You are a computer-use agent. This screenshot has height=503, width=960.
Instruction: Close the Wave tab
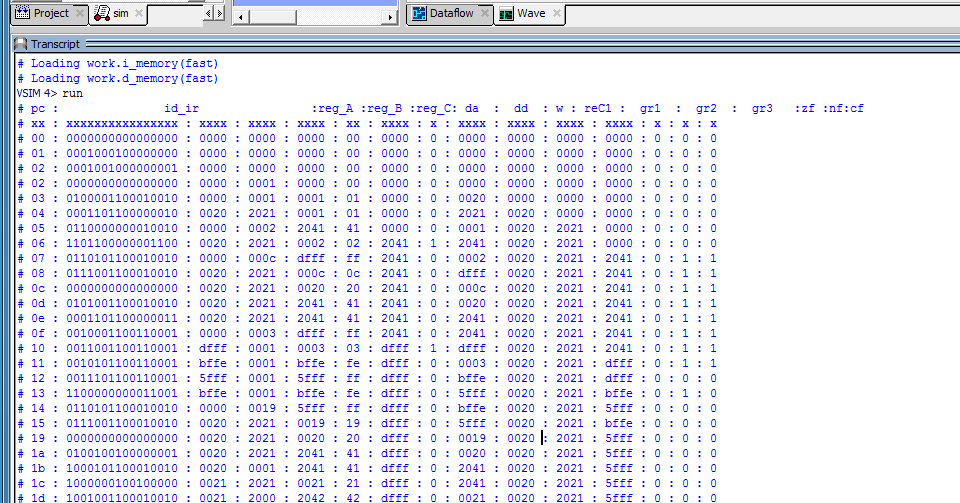click(554, 14)
